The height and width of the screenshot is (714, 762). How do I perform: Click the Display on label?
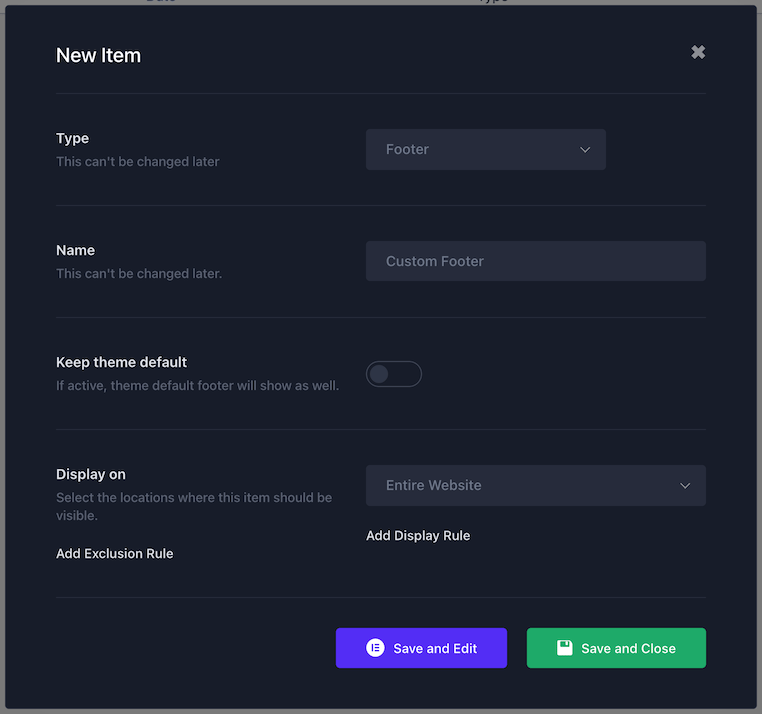[x=91, y=474]
